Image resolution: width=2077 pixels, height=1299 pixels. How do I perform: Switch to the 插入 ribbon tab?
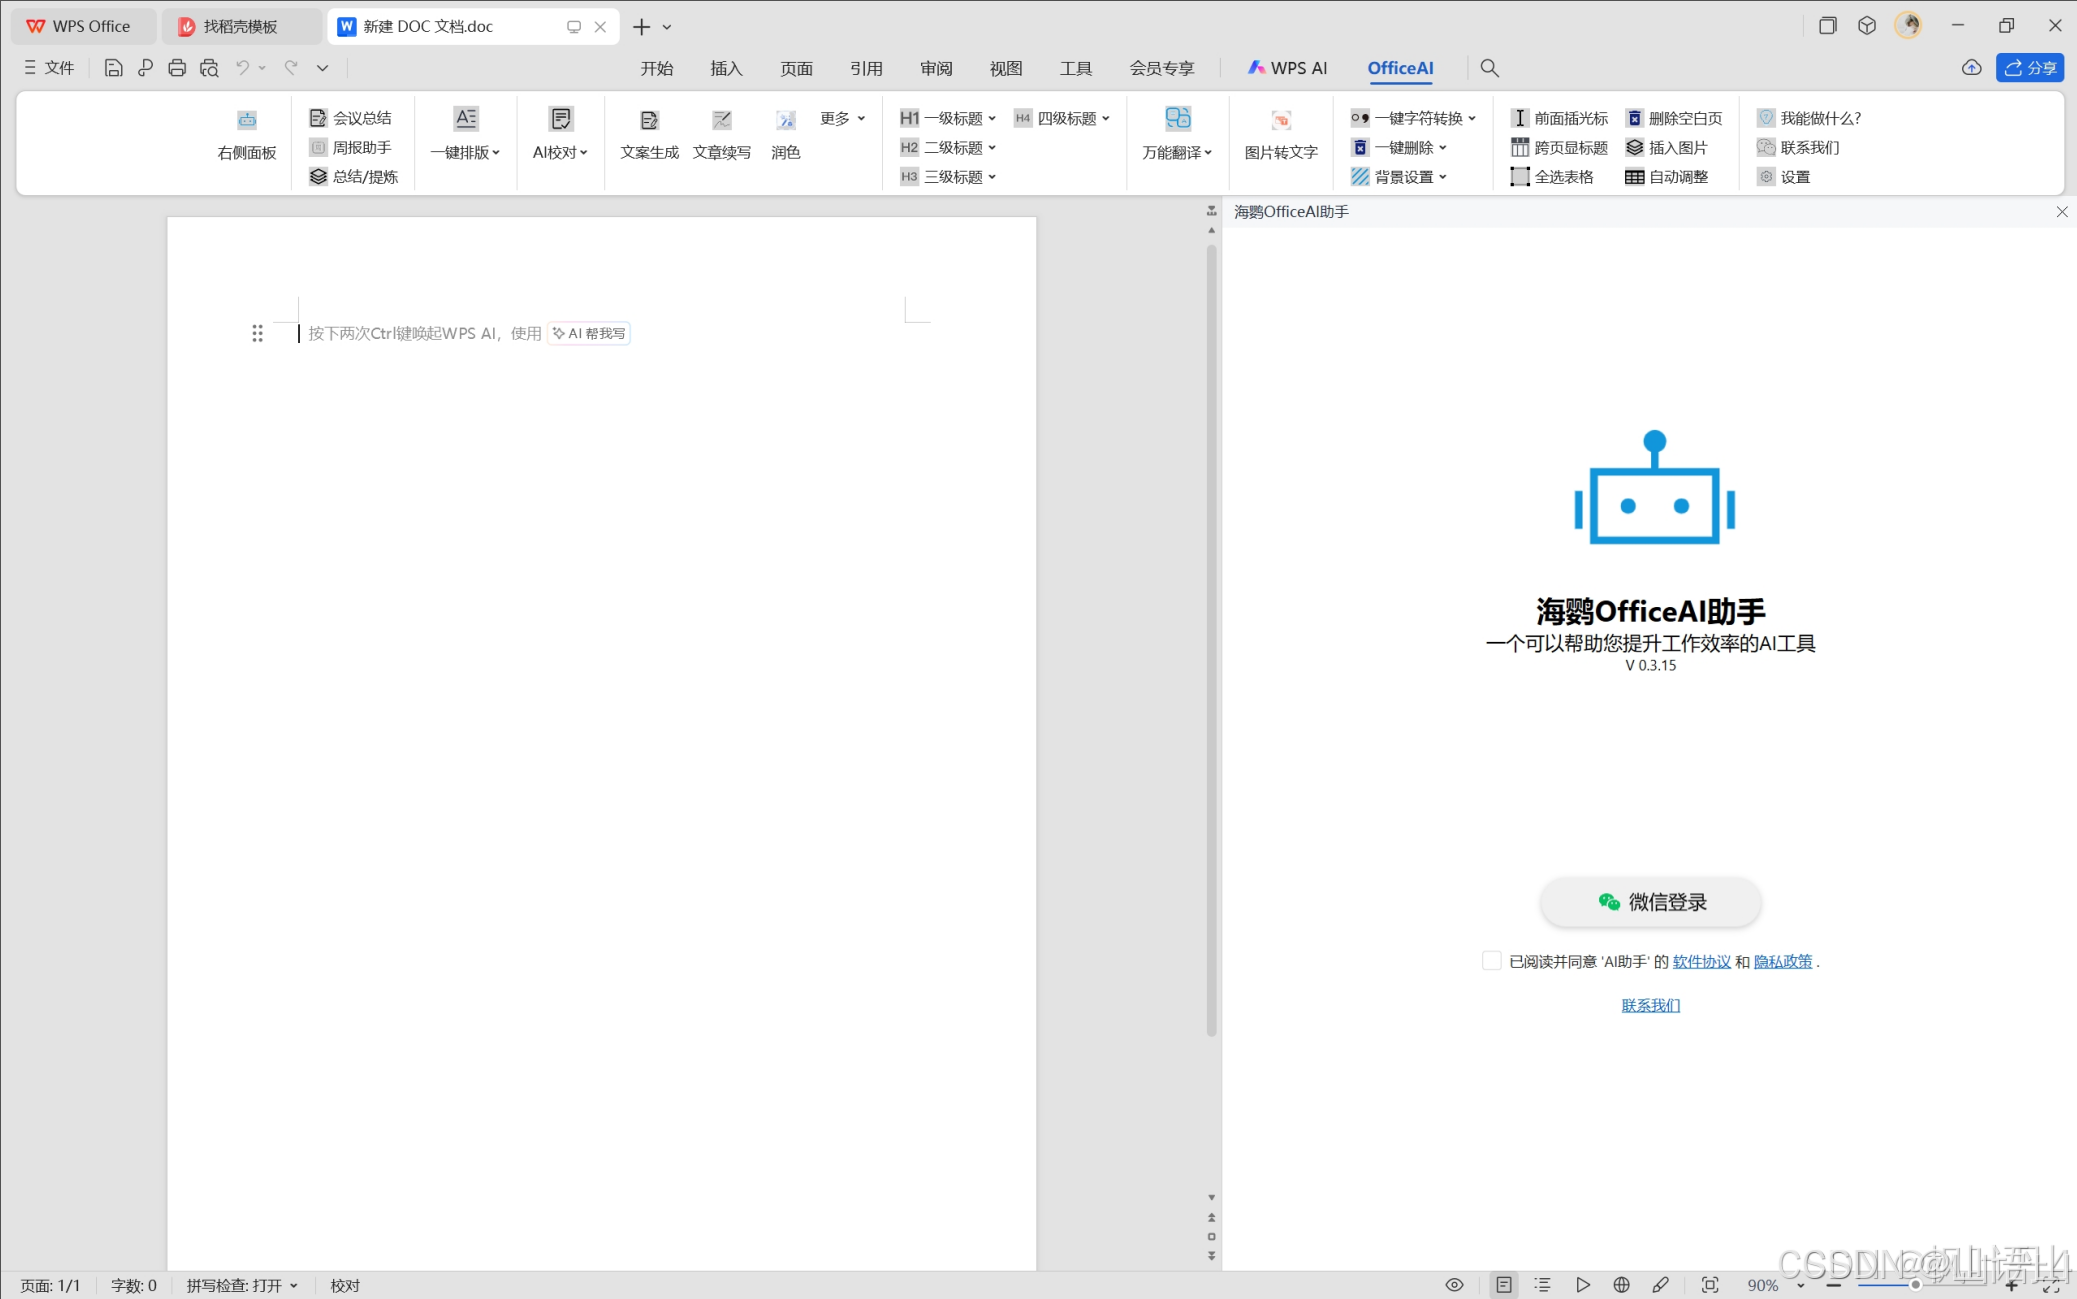point(726,68)
